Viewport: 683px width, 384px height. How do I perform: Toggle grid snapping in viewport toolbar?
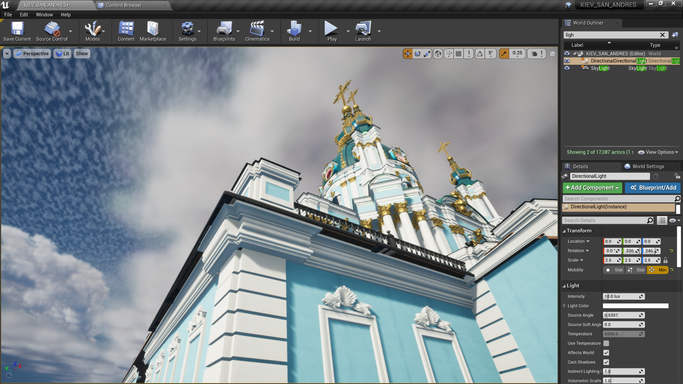(459, 54)
